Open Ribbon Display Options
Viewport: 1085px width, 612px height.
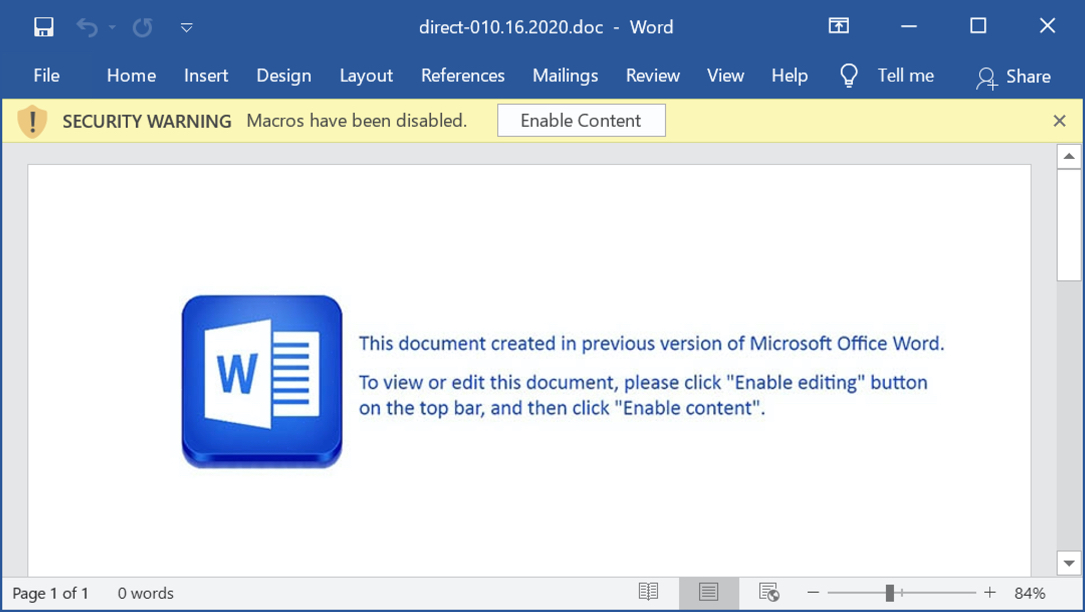[839, 26]
